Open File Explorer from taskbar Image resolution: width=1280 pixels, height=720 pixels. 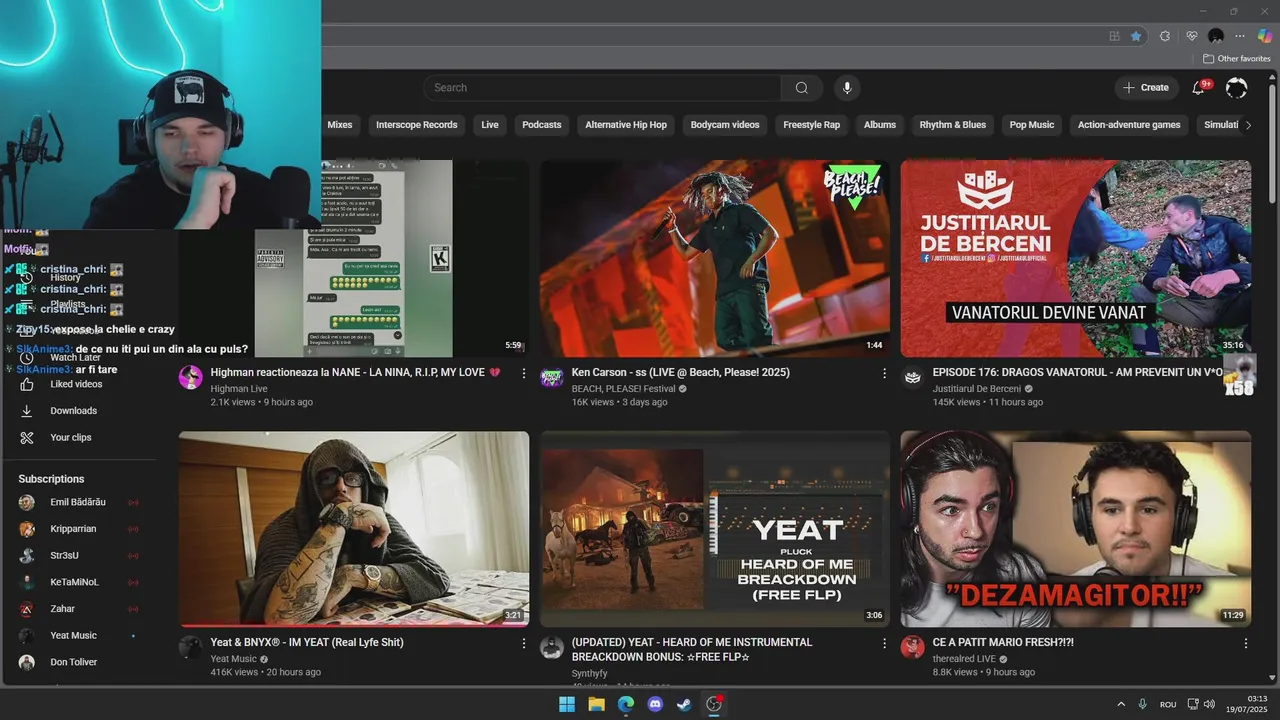pyautogui.click(x=596, y=704)
